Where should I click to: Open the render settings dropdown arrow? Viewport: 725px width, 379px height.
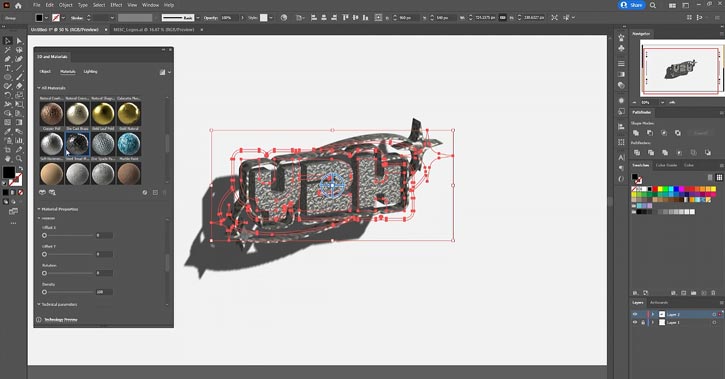pyautogui.click(x=170, y=72)
